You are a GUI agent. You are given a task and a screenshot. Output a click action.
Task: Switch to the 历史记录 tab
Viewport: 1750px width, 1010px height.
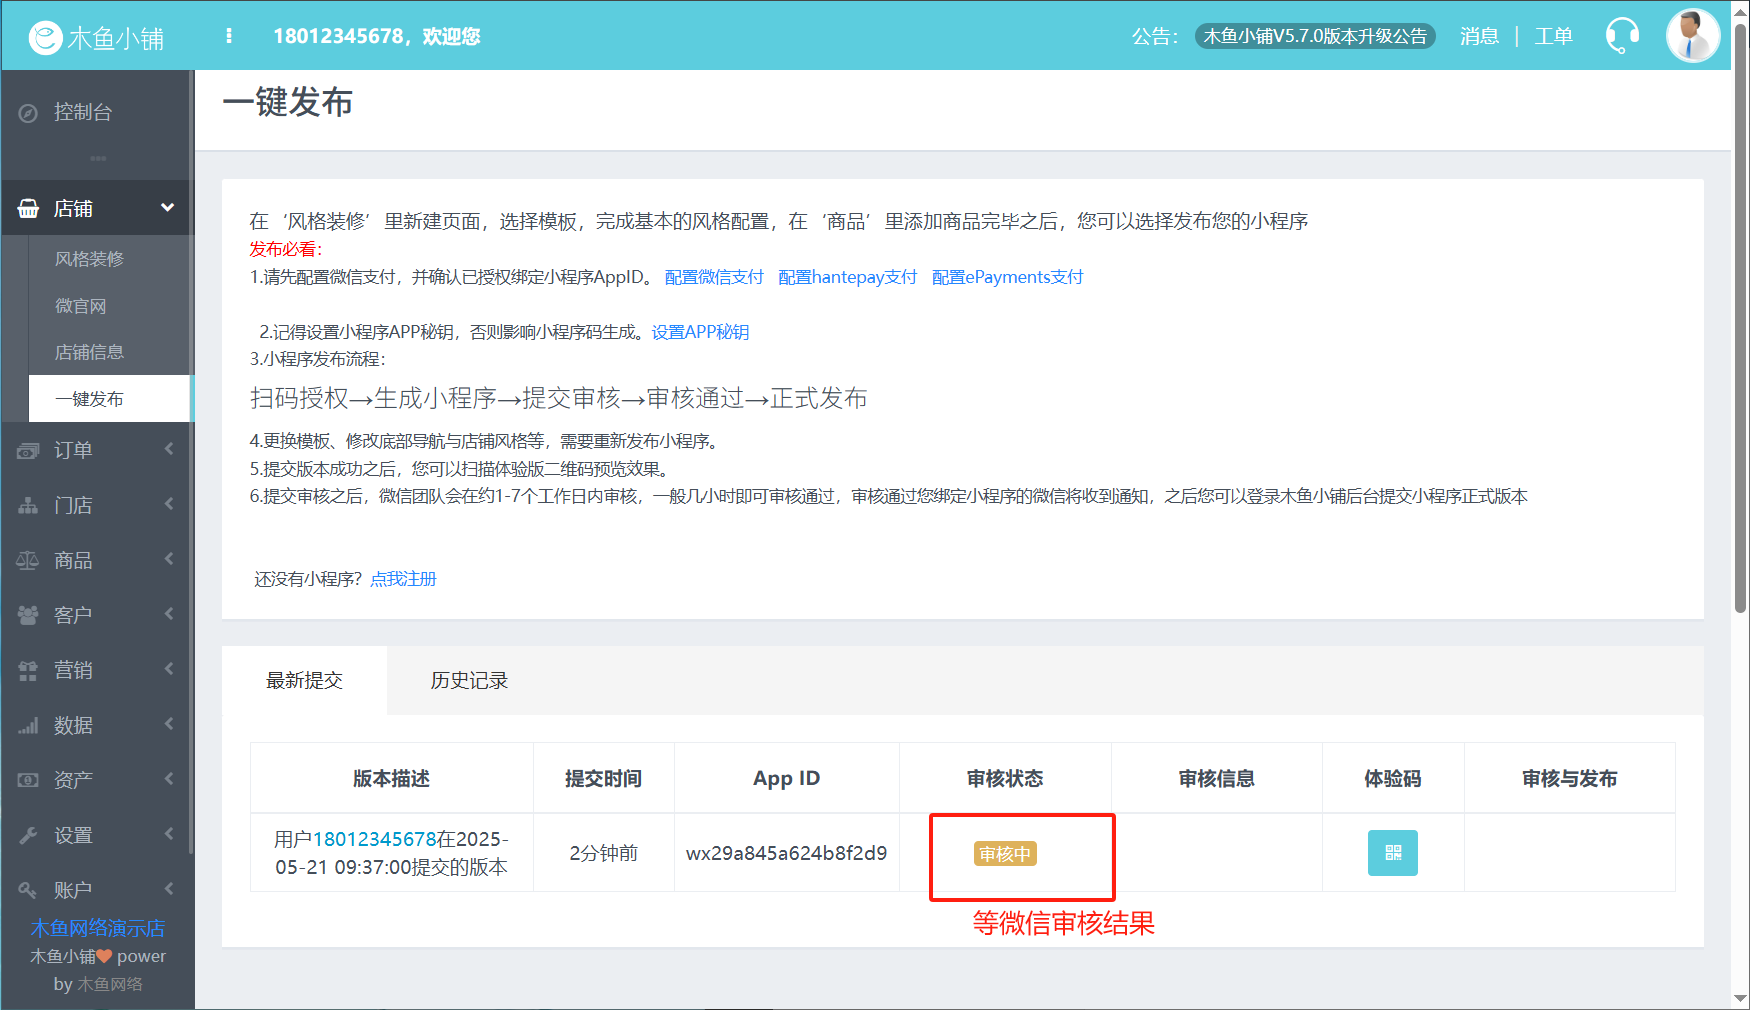click(x=469, y=681)
